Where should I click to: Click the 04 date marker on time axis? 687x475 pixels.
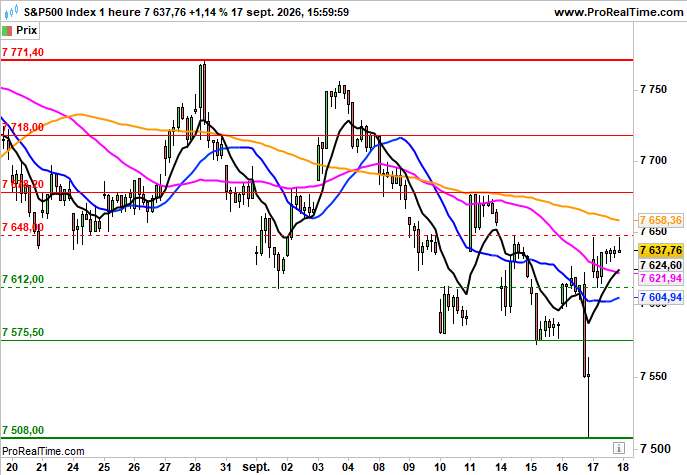point(348,467)
